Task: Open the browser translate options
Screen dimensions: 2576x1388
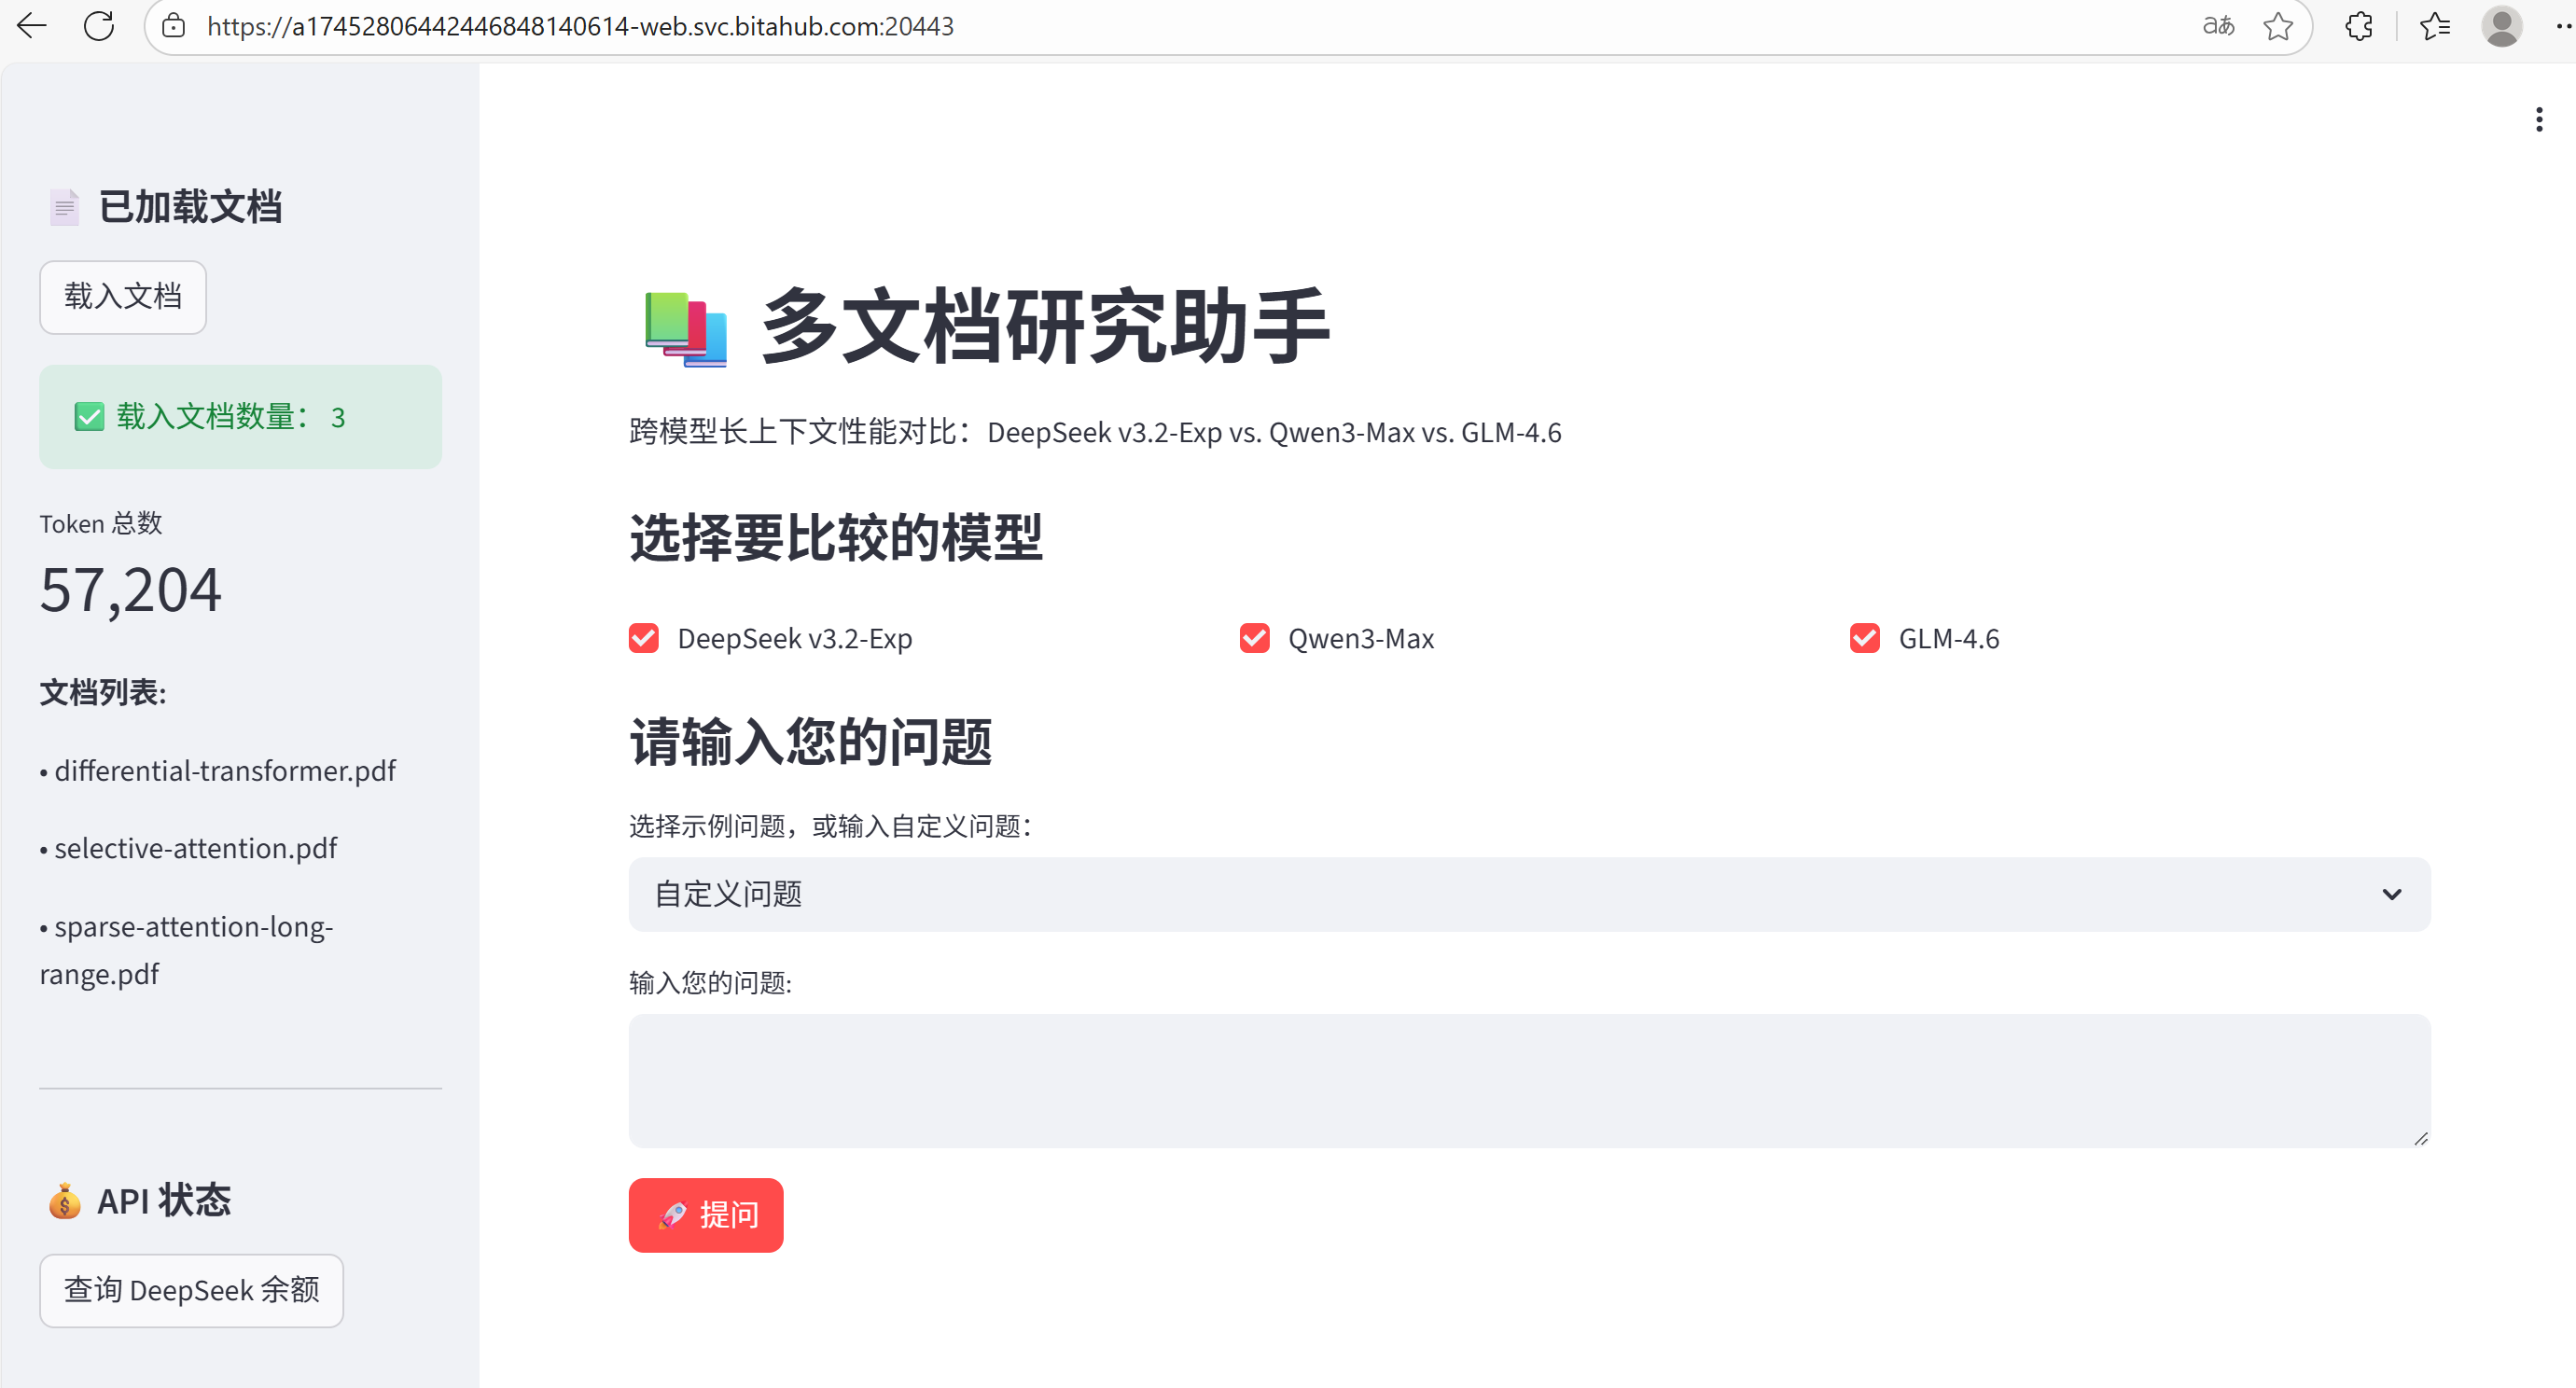Action: (x=2218, y=26)
